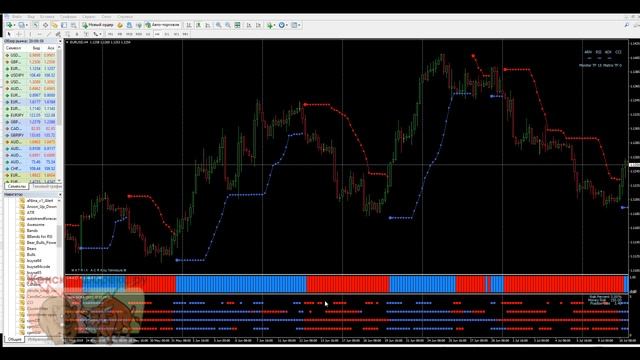
Task: Toggle the Data Window crosshair-target icon
Action: click(x=45, y=25)
